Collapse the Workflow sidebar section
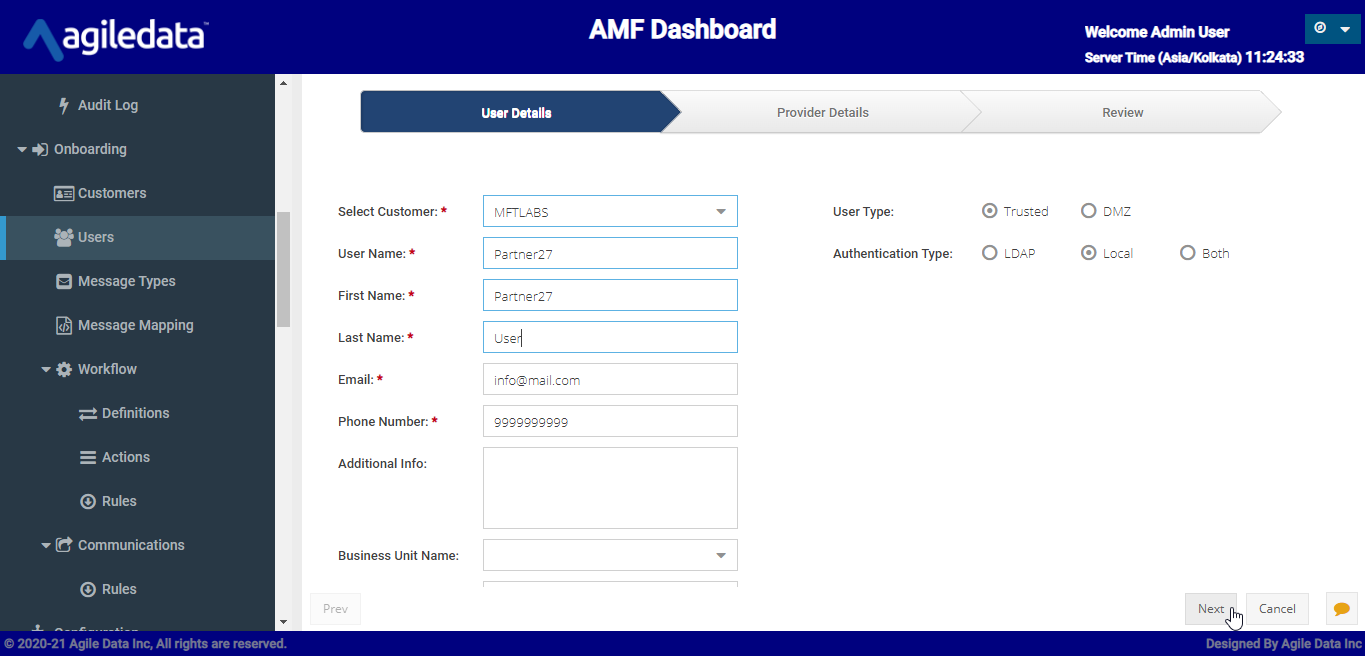This screenshot has width=1365, height=656. coord(46,369)
